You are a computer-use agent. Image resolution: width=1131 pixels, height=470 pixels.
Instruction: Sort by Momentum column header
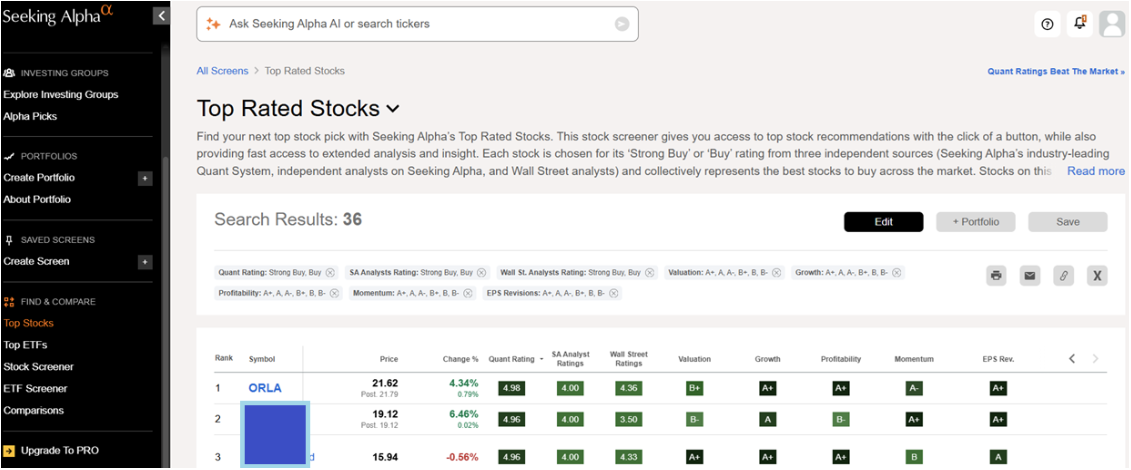click(x=914, y=359)
